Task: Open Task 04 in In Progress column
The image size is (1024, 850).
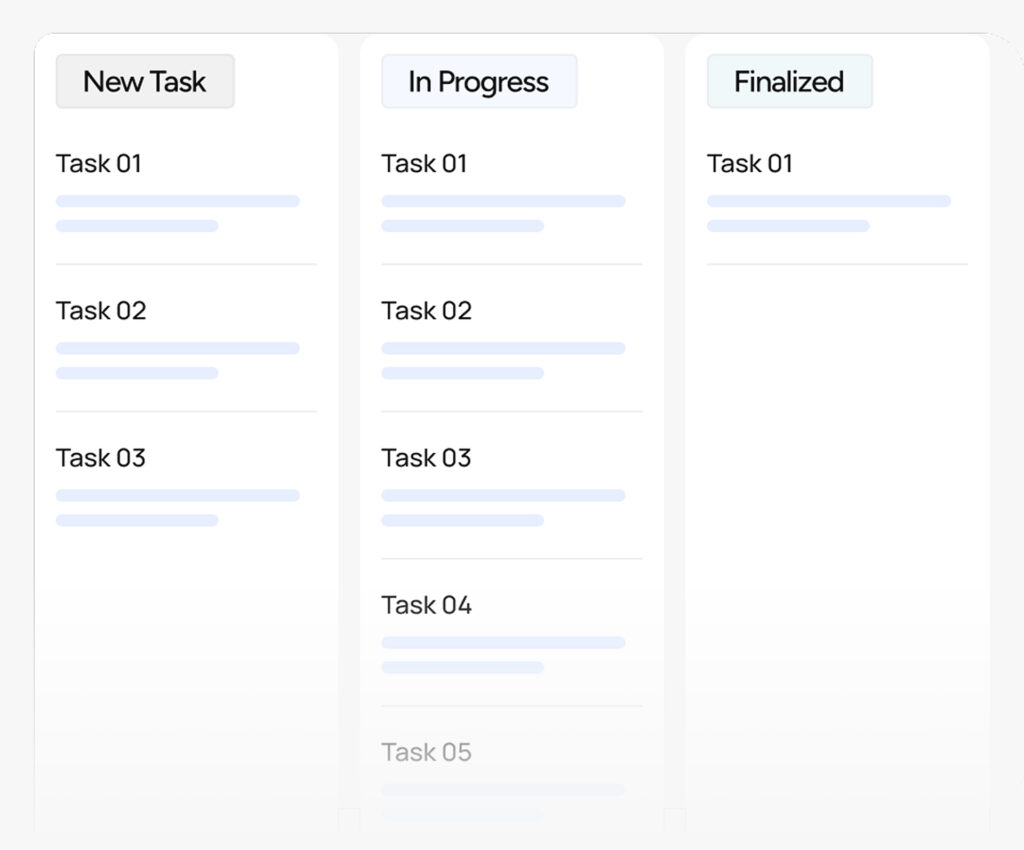Action: 427,605
